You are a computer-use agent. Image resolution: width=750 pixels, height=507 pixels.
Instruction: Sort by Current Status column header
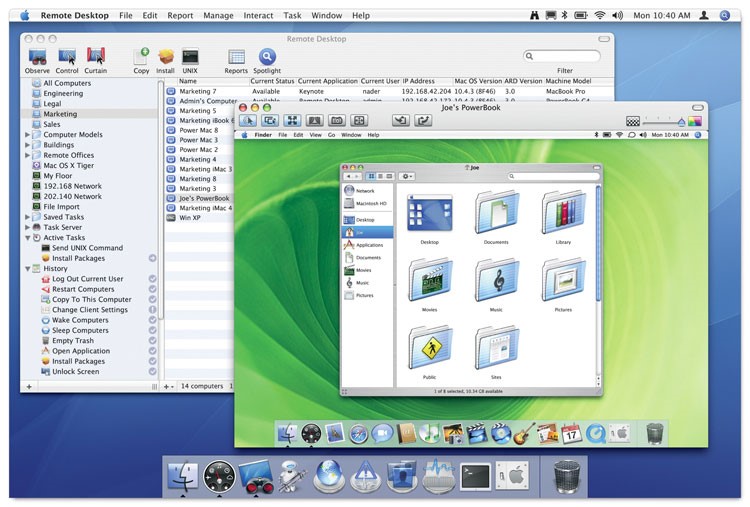click(272, 81)
